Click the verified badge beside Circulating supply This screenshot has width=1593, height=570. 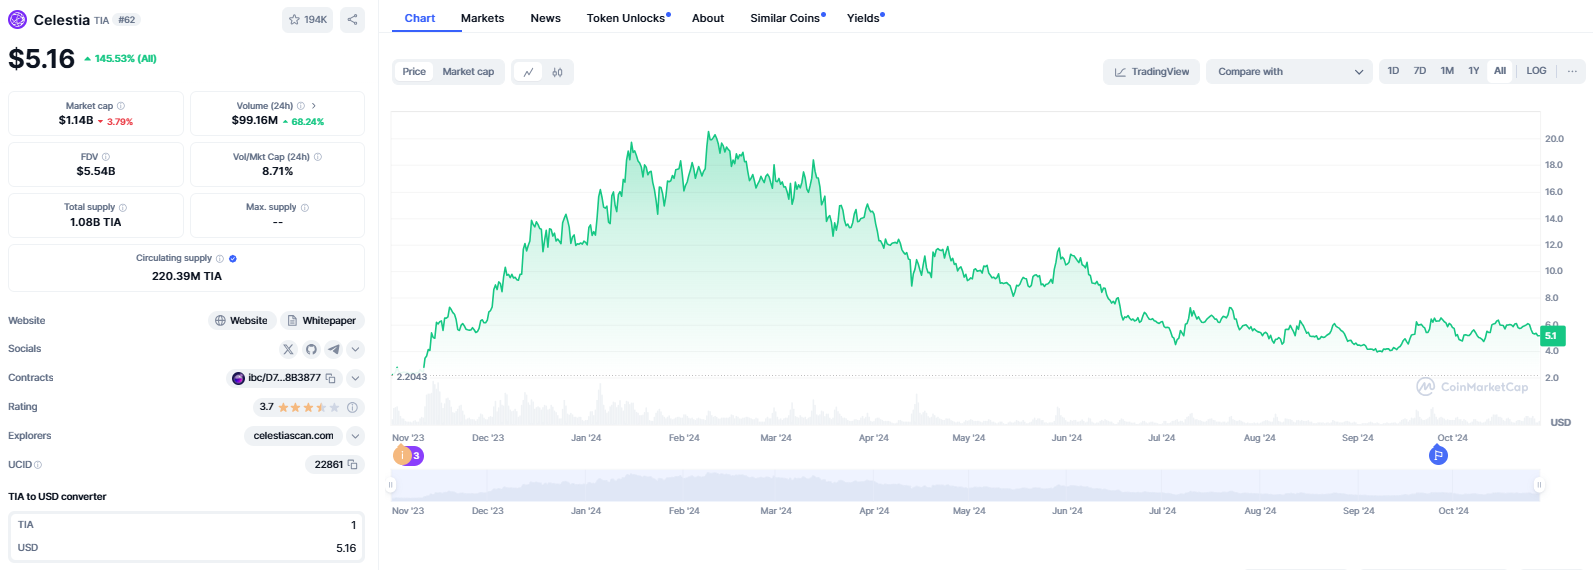233,259
